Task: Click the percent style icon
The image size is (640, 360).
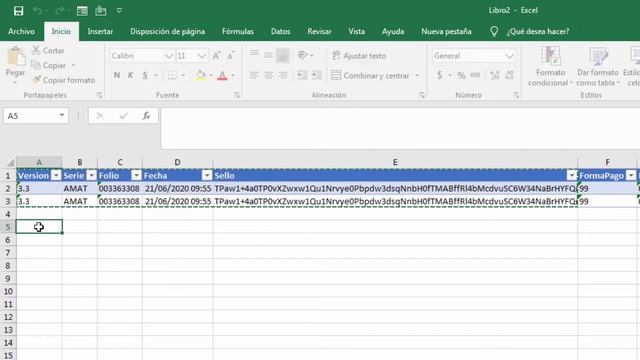Action: click(x=462, y=76)
